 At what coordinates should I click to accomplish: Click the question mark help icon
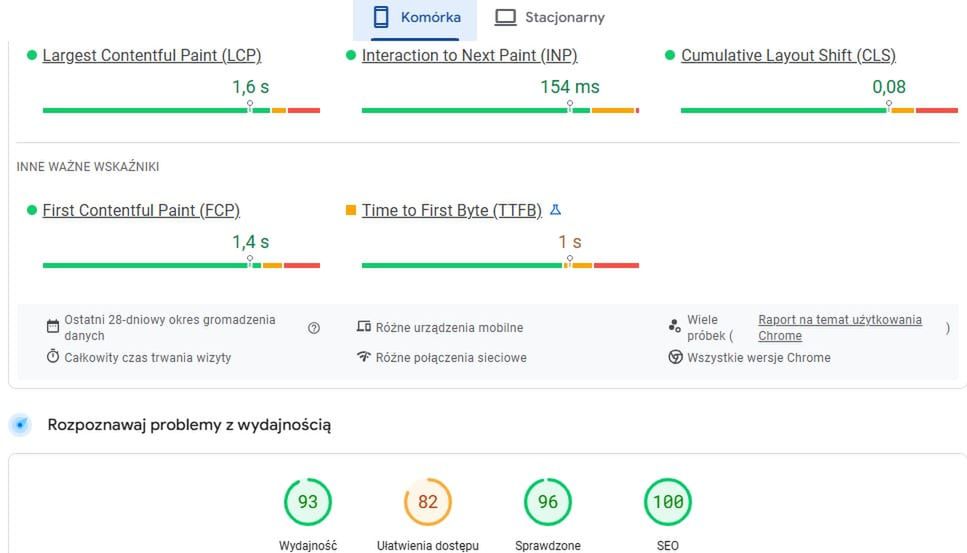(314, 328)
